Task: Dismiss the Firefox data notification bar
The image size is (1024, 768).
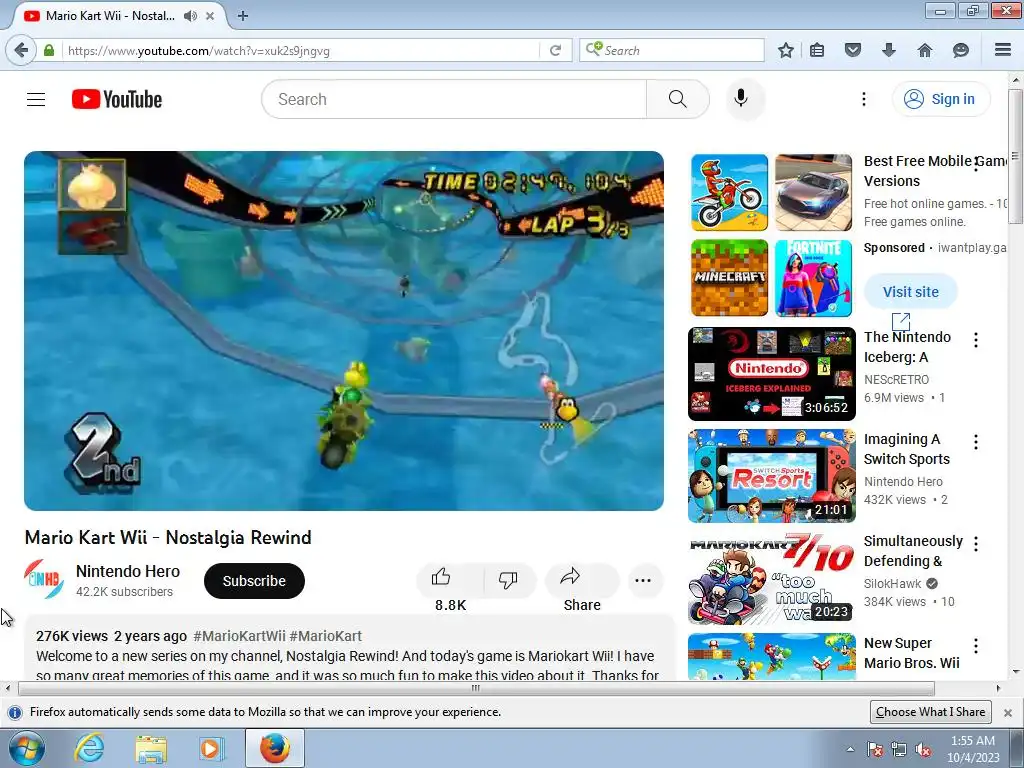Action: click(x=1008, y=712)
